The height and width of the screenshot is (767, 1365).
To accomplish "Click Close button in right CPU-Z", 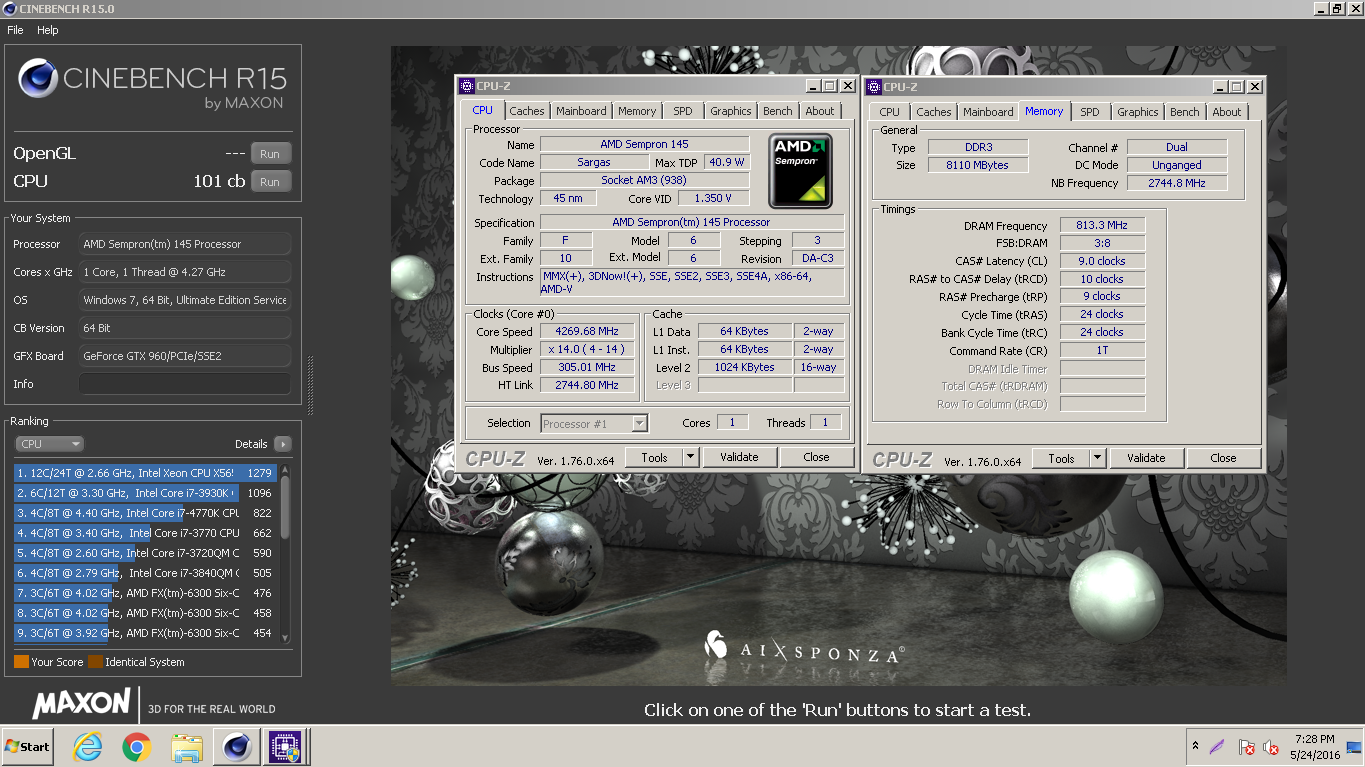I will pos(1223,458).
